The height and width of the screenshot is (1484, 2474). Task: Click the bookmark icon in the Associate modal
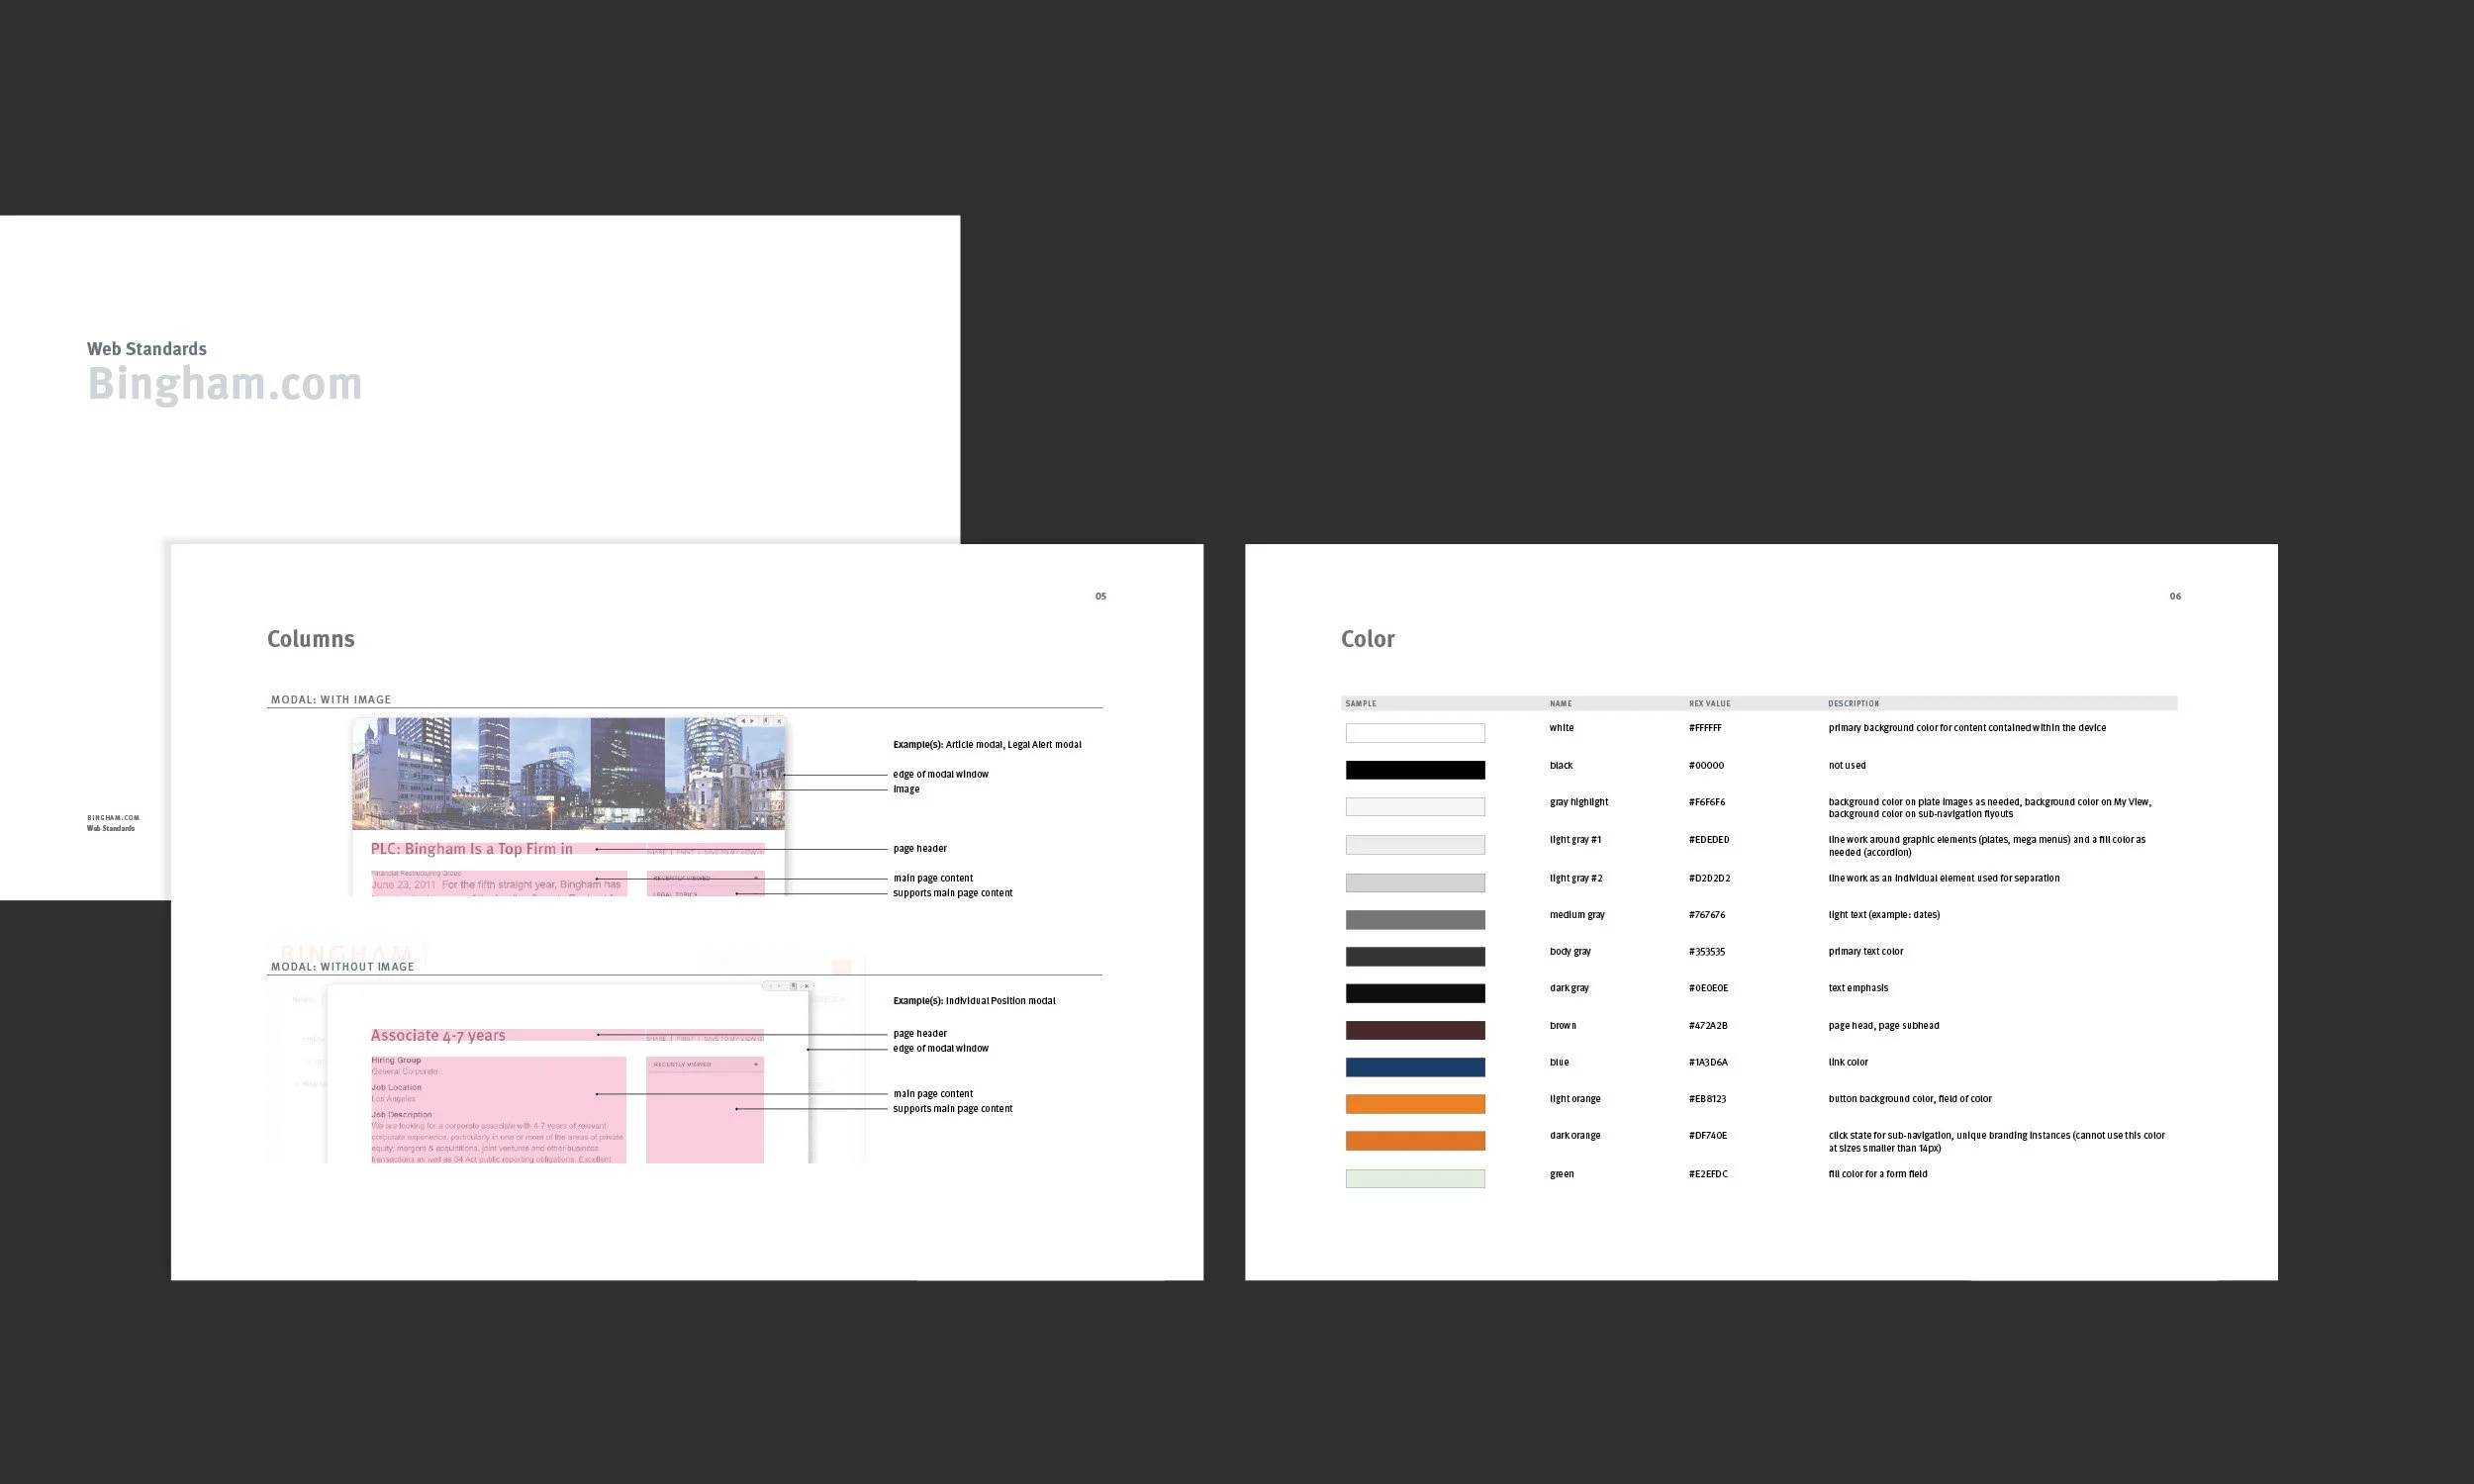point(794,986)
